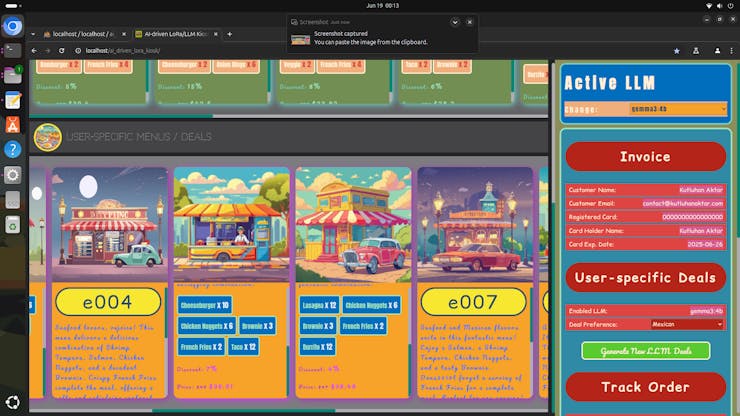Expand the screenshot notification chevron
Viewport: 740px width, 416px height.
pyautogui.click(x=455, y=21)
